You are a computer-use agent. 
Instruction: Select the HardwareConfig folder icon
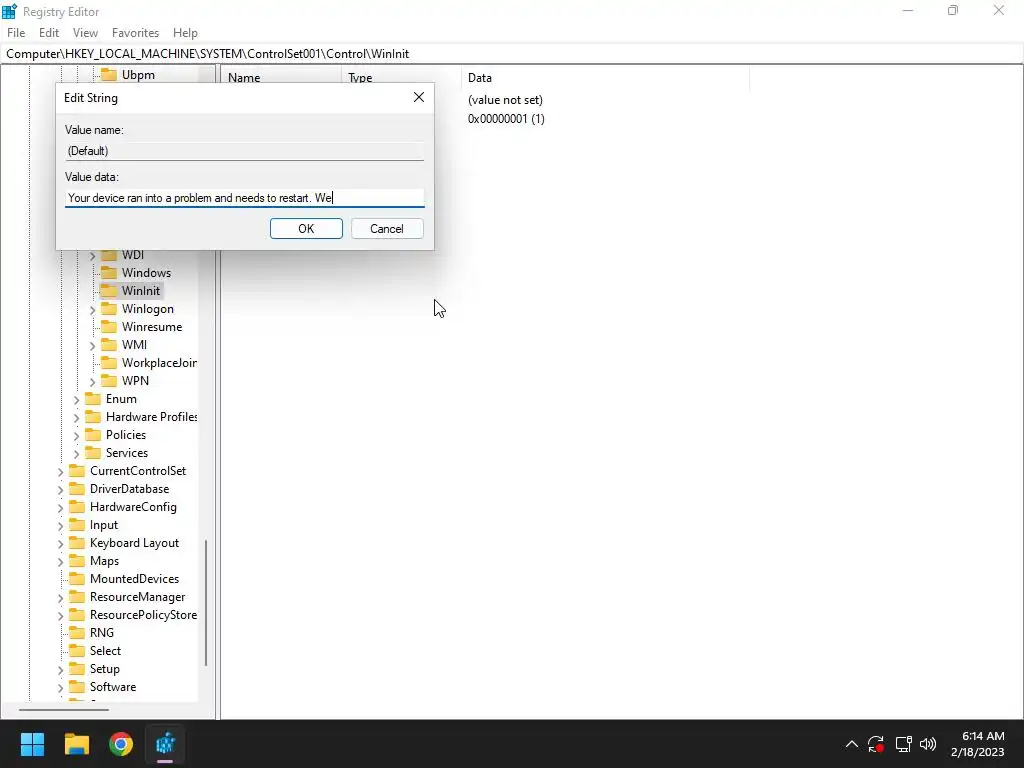[77, 507]
